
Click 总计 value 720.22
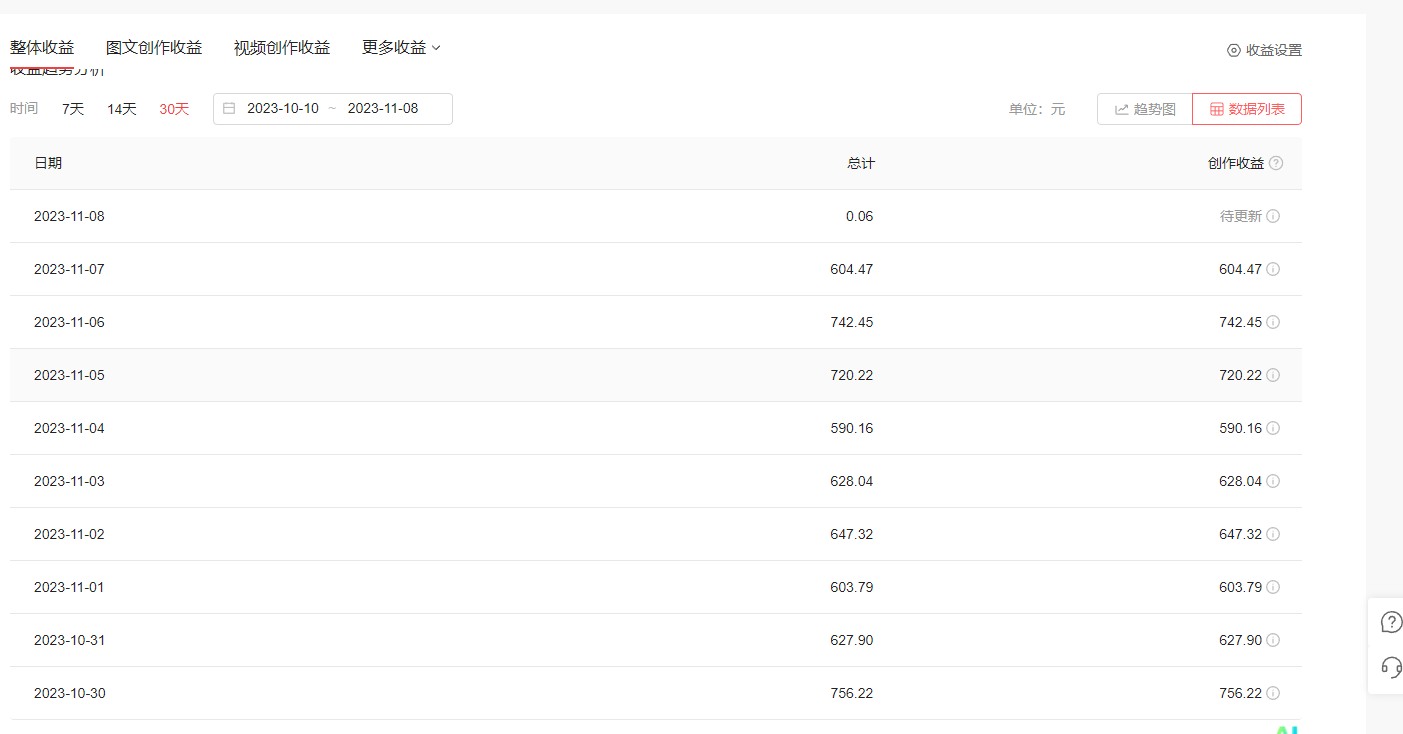[x=852, y=375]
